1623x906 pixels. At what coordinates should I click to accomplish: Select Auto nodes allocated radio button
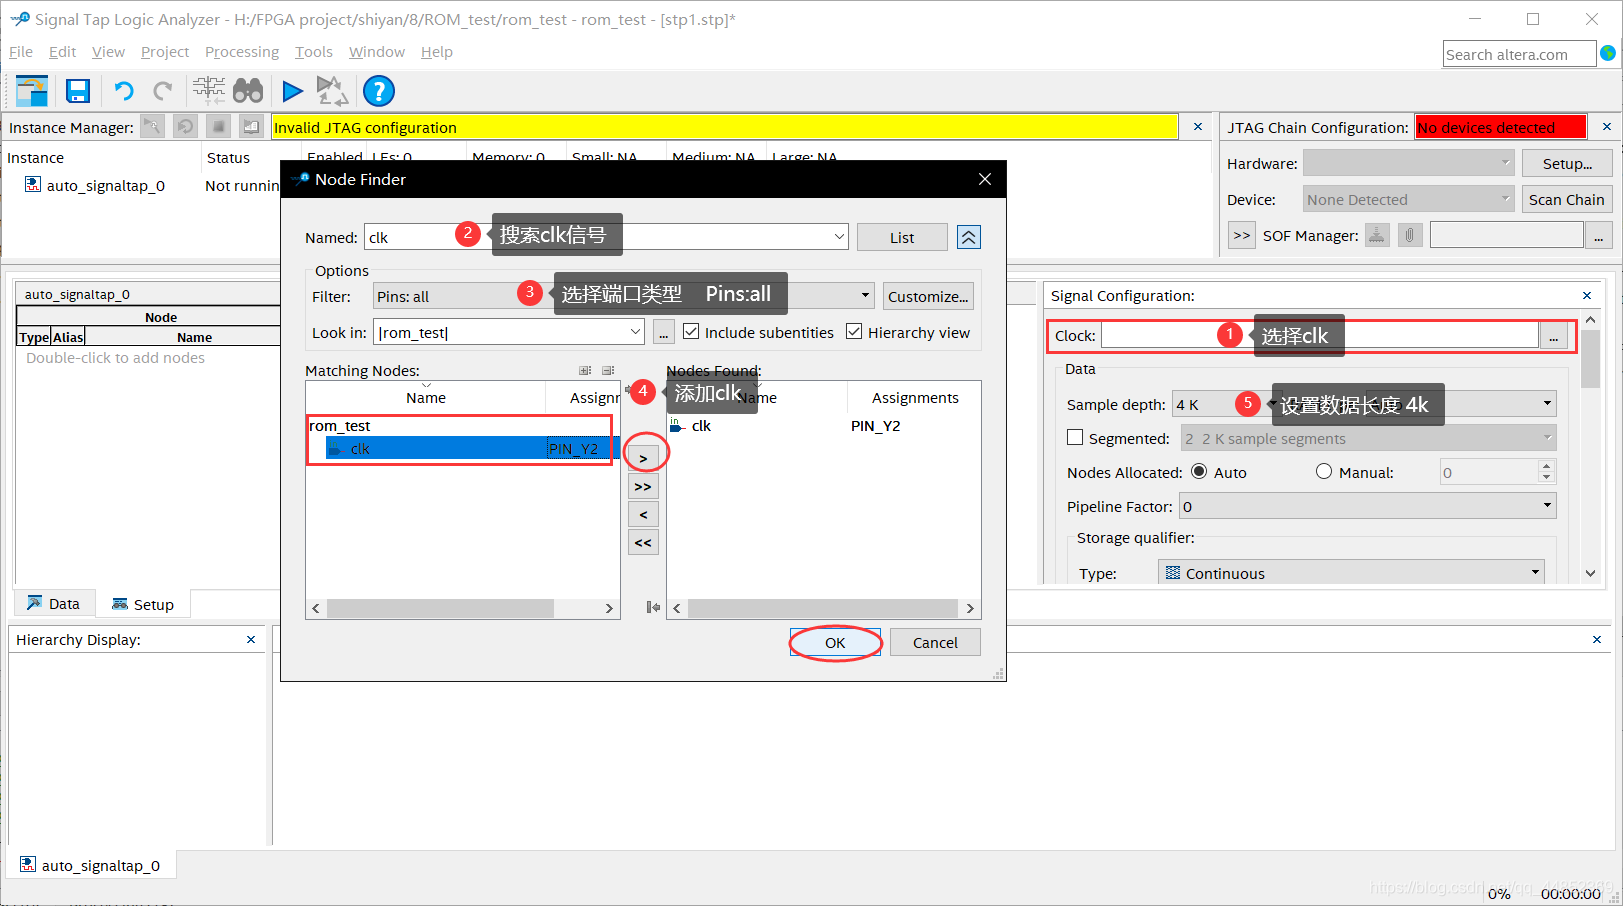1198,471
